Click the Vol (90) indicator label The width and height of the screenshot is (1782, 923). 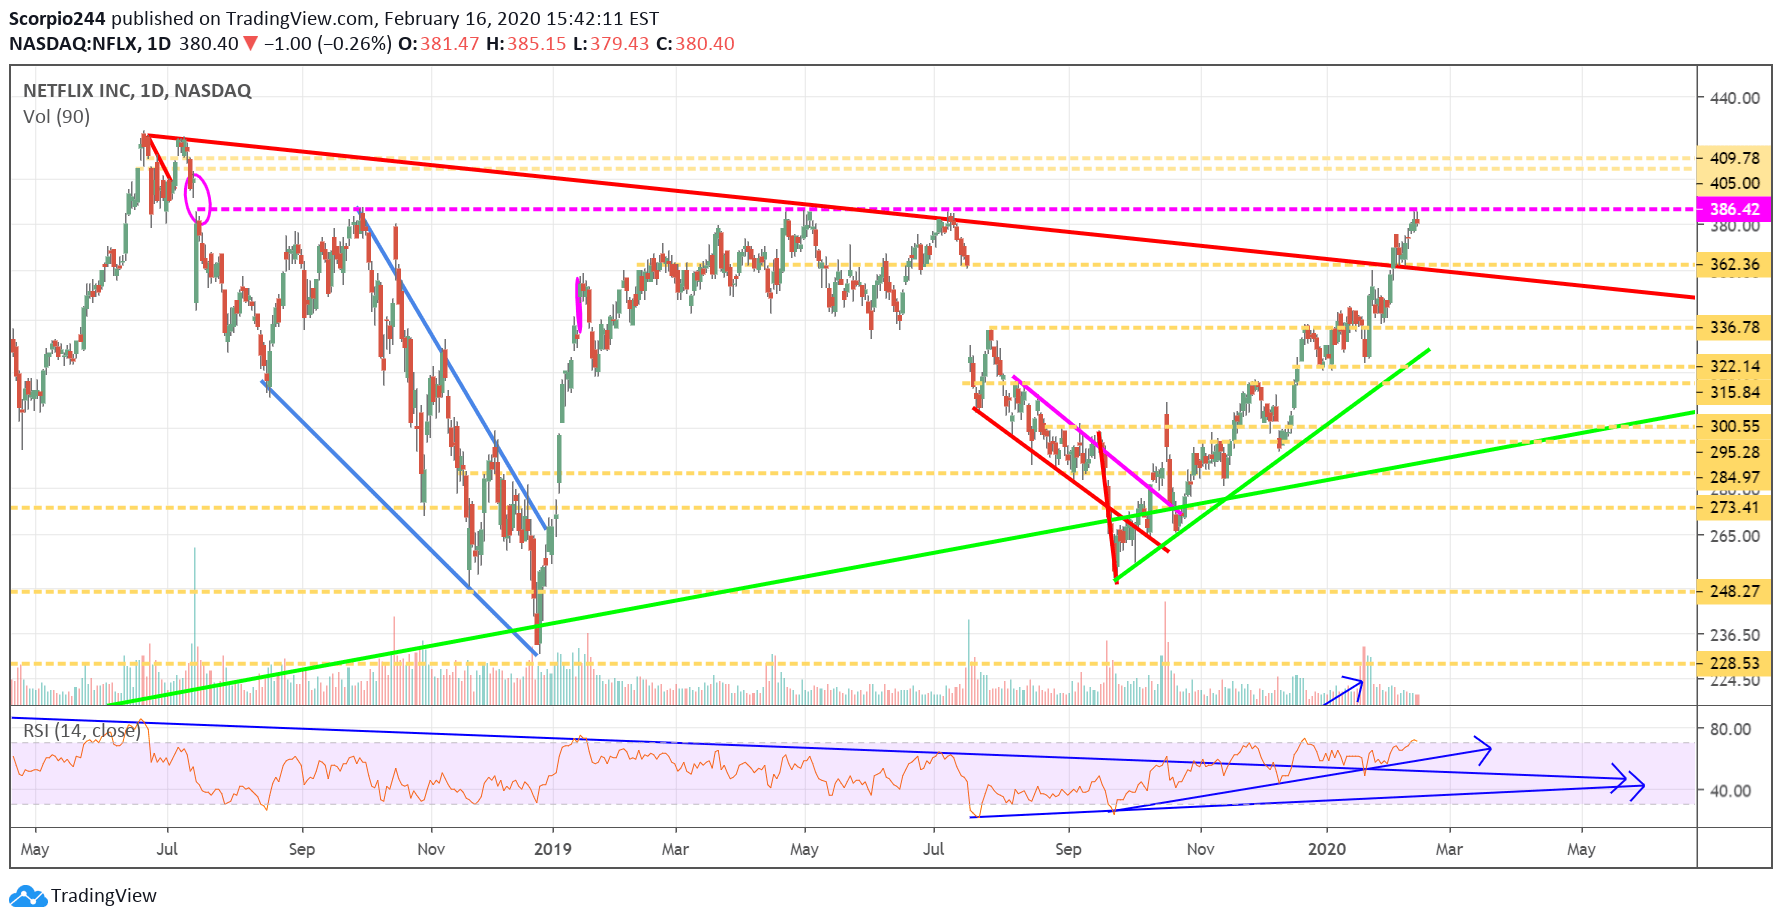tap(56, 117)
